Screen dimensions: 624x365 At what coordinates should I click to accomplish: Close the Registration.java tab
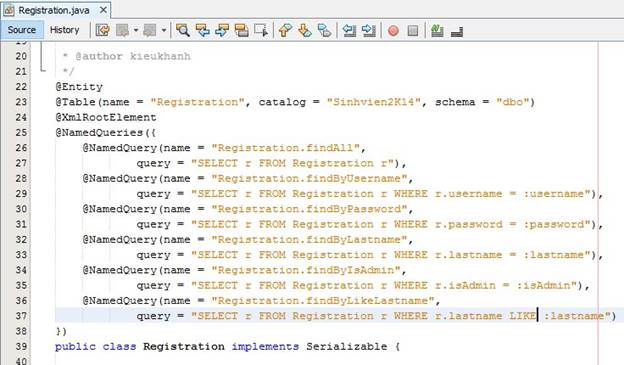[x=103, y=10]
